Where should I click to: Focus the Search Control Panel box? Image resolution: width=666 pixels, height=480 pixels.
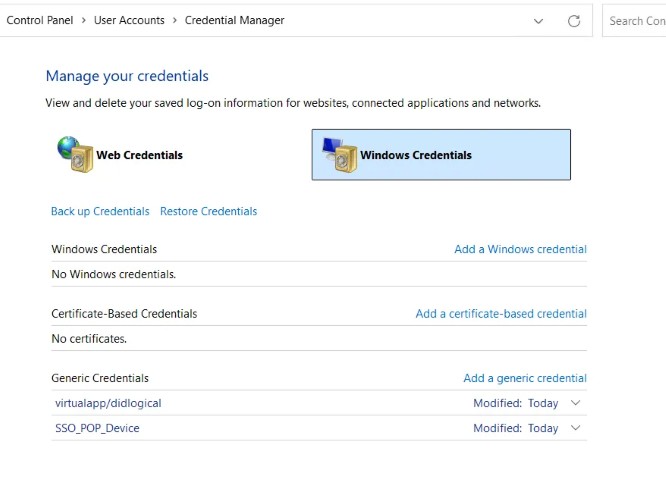[x=634, y=21]
